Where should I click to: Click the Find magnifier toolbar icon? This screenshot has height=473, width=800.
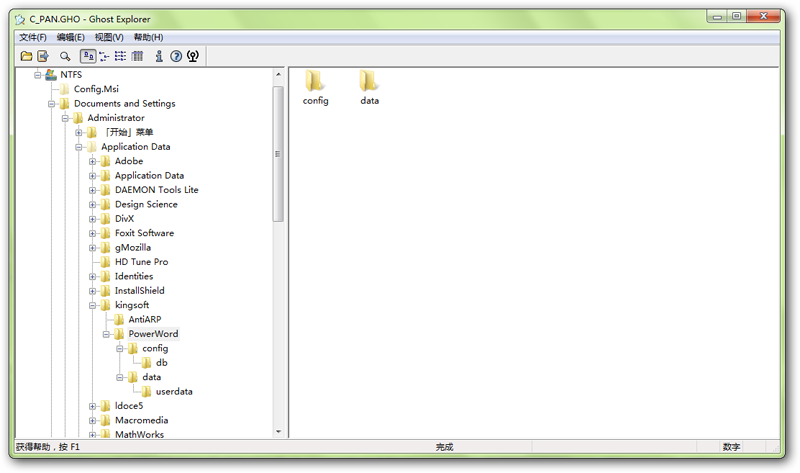[x=65, y=56]
